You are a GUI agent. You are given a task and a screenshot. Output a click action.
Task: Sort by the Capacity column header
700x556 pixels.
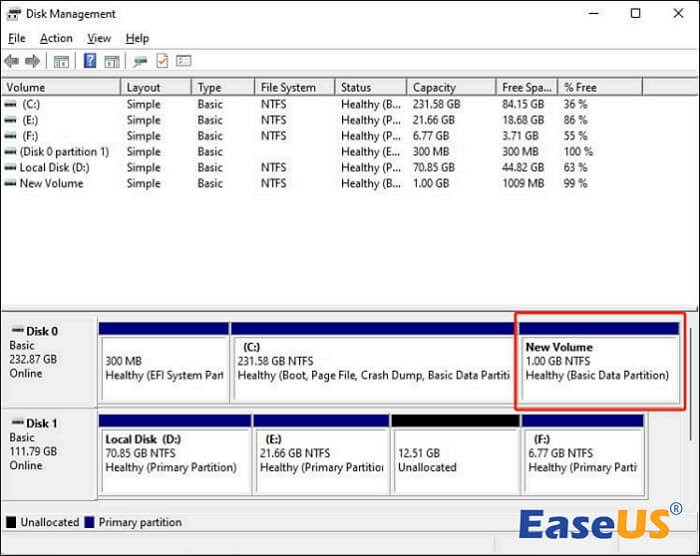pos(434,88)
